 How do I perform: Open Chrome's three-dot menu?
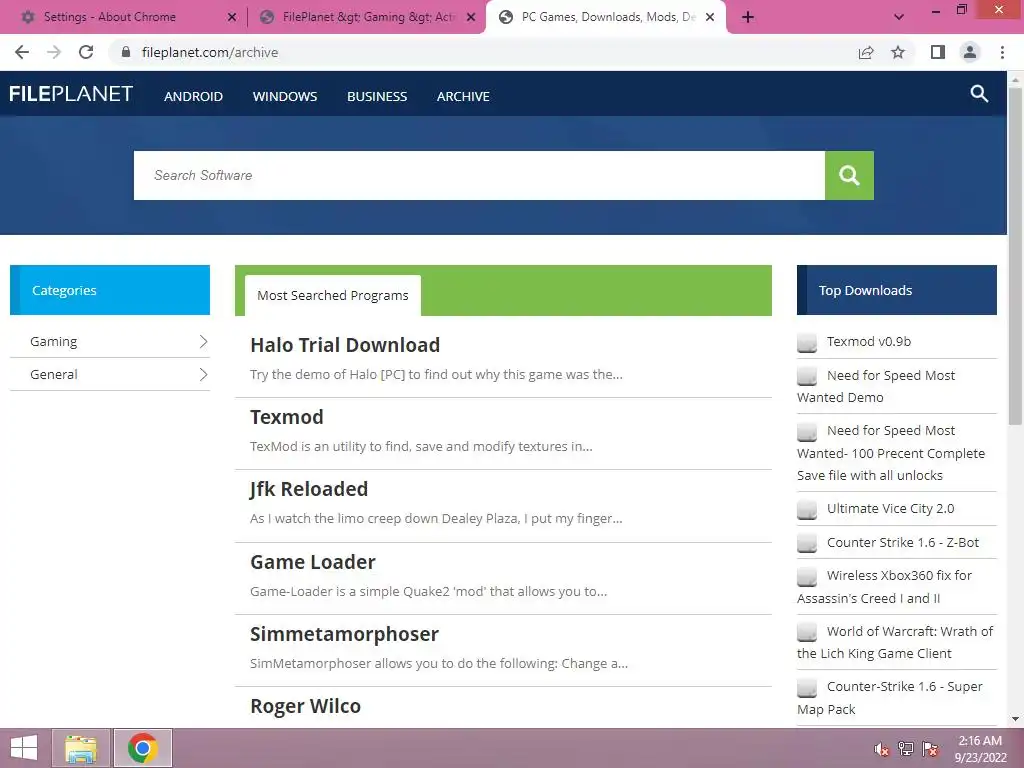click(1002, 52)
